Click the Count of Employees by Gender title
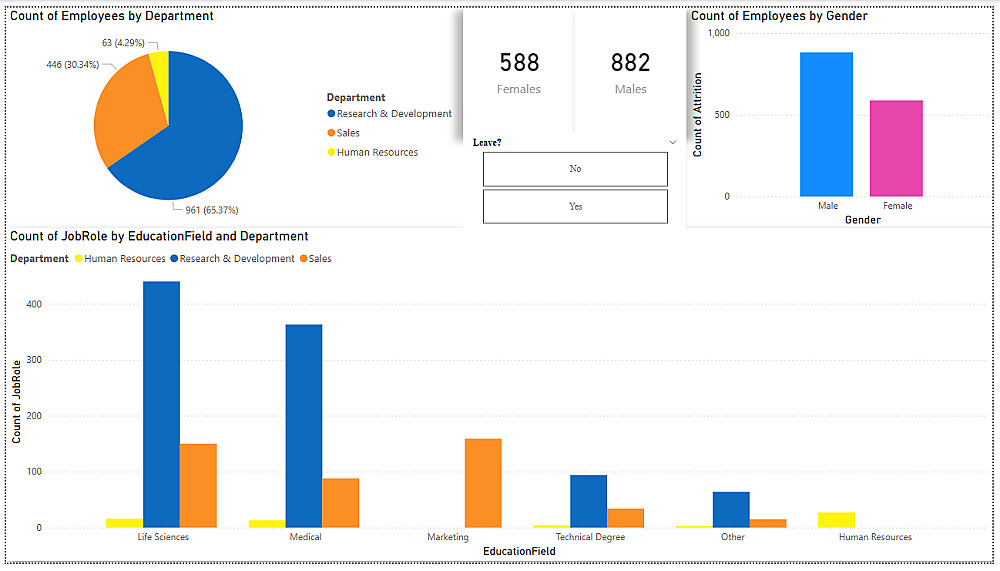This screenshot has height=571, width=1000. [779, 16]
